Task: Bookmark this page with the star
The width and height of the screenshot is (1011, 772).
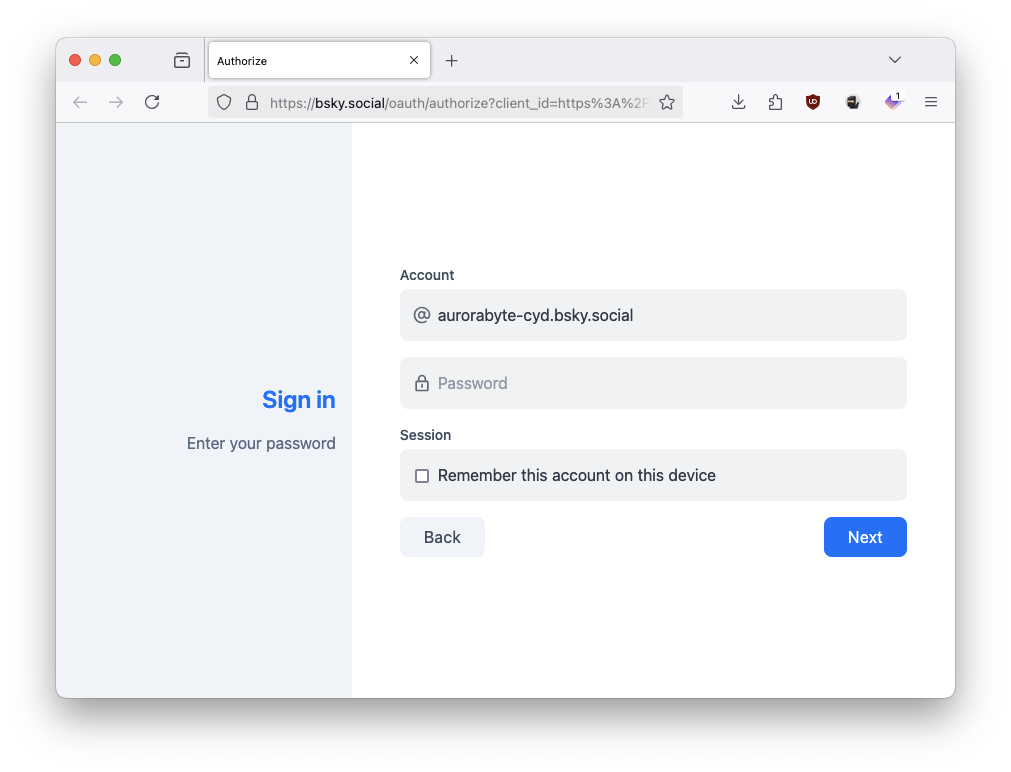Action: point(667,102)
